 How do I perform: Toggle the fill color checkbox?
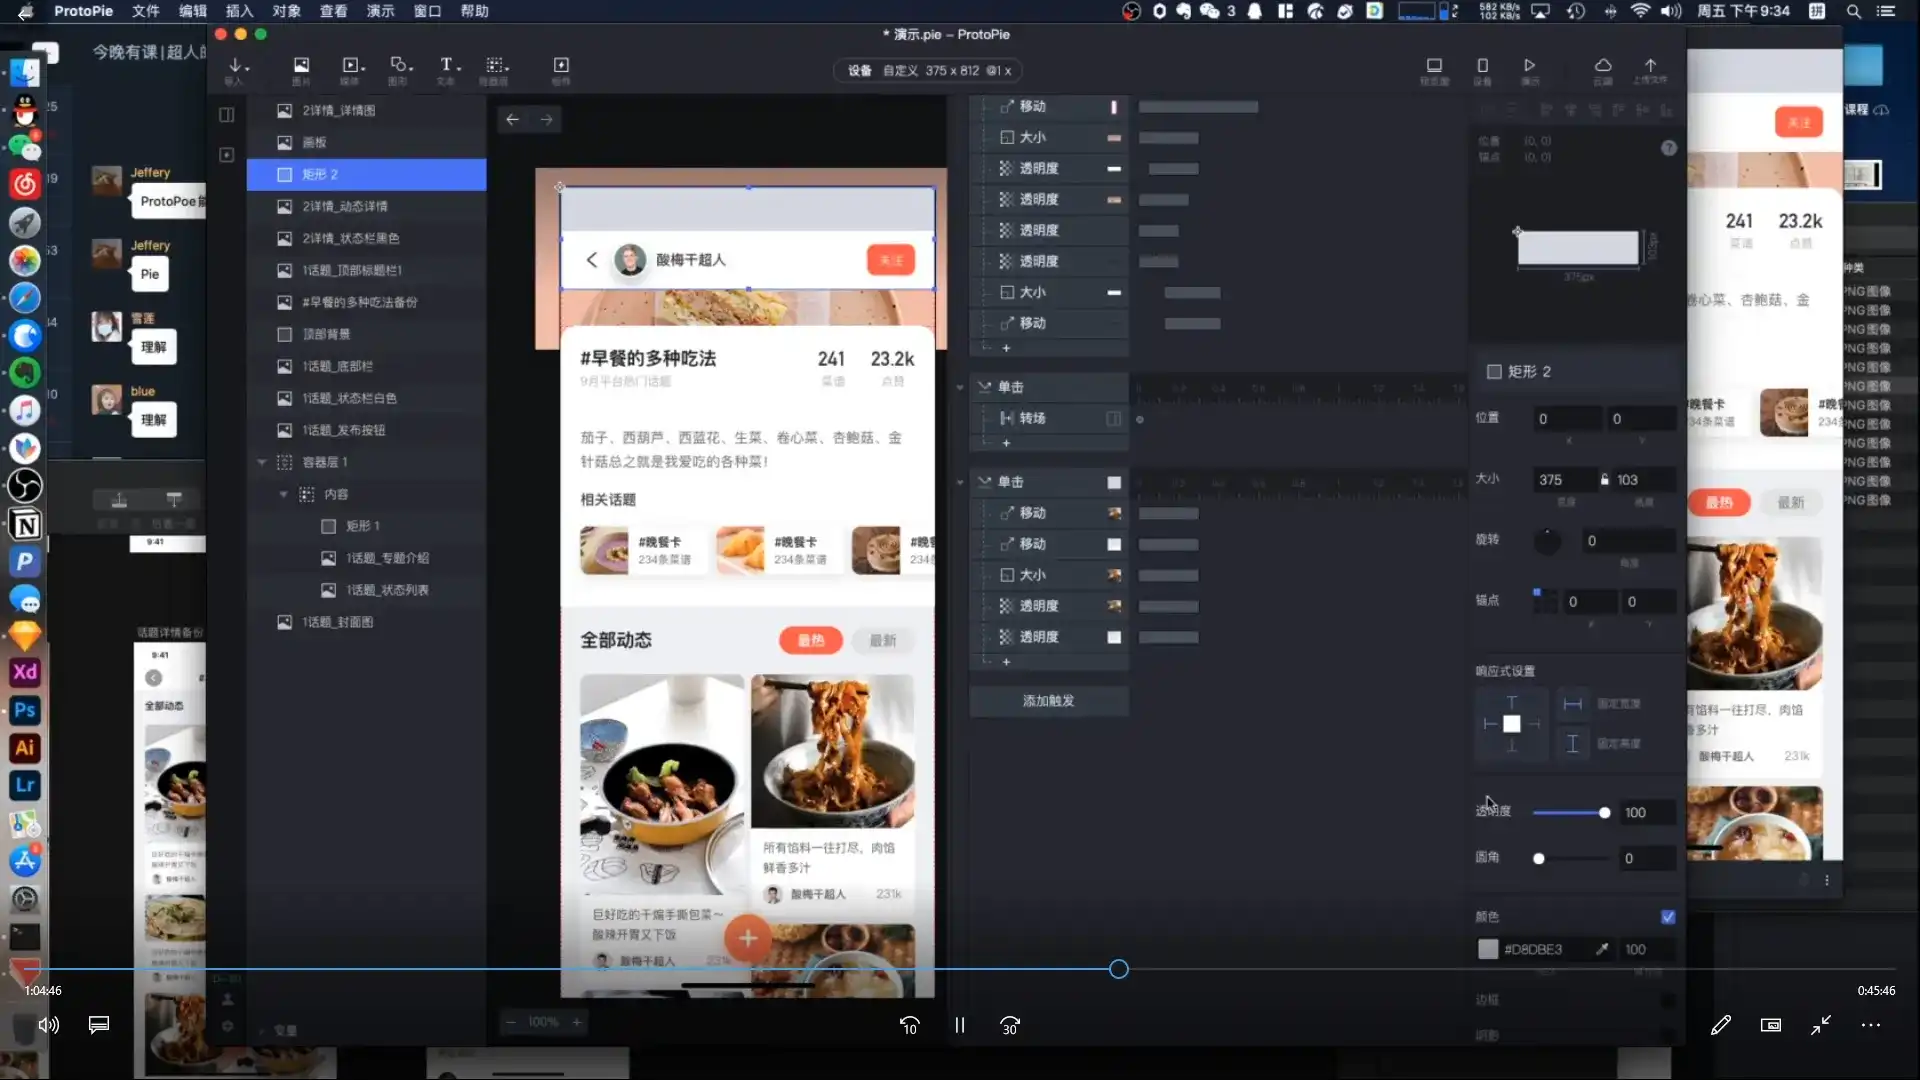point(1668,917)
